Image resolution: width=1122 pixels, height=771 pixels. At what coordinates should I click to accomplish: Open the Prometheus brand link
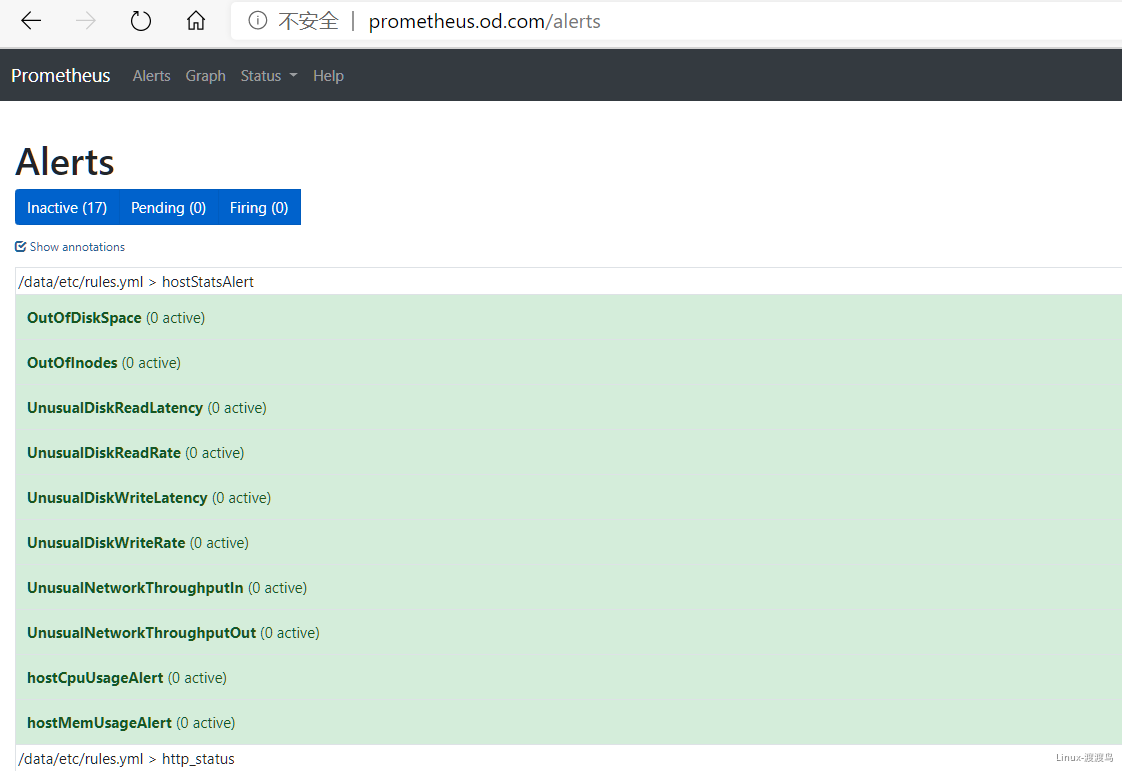(x=61, y=75)
